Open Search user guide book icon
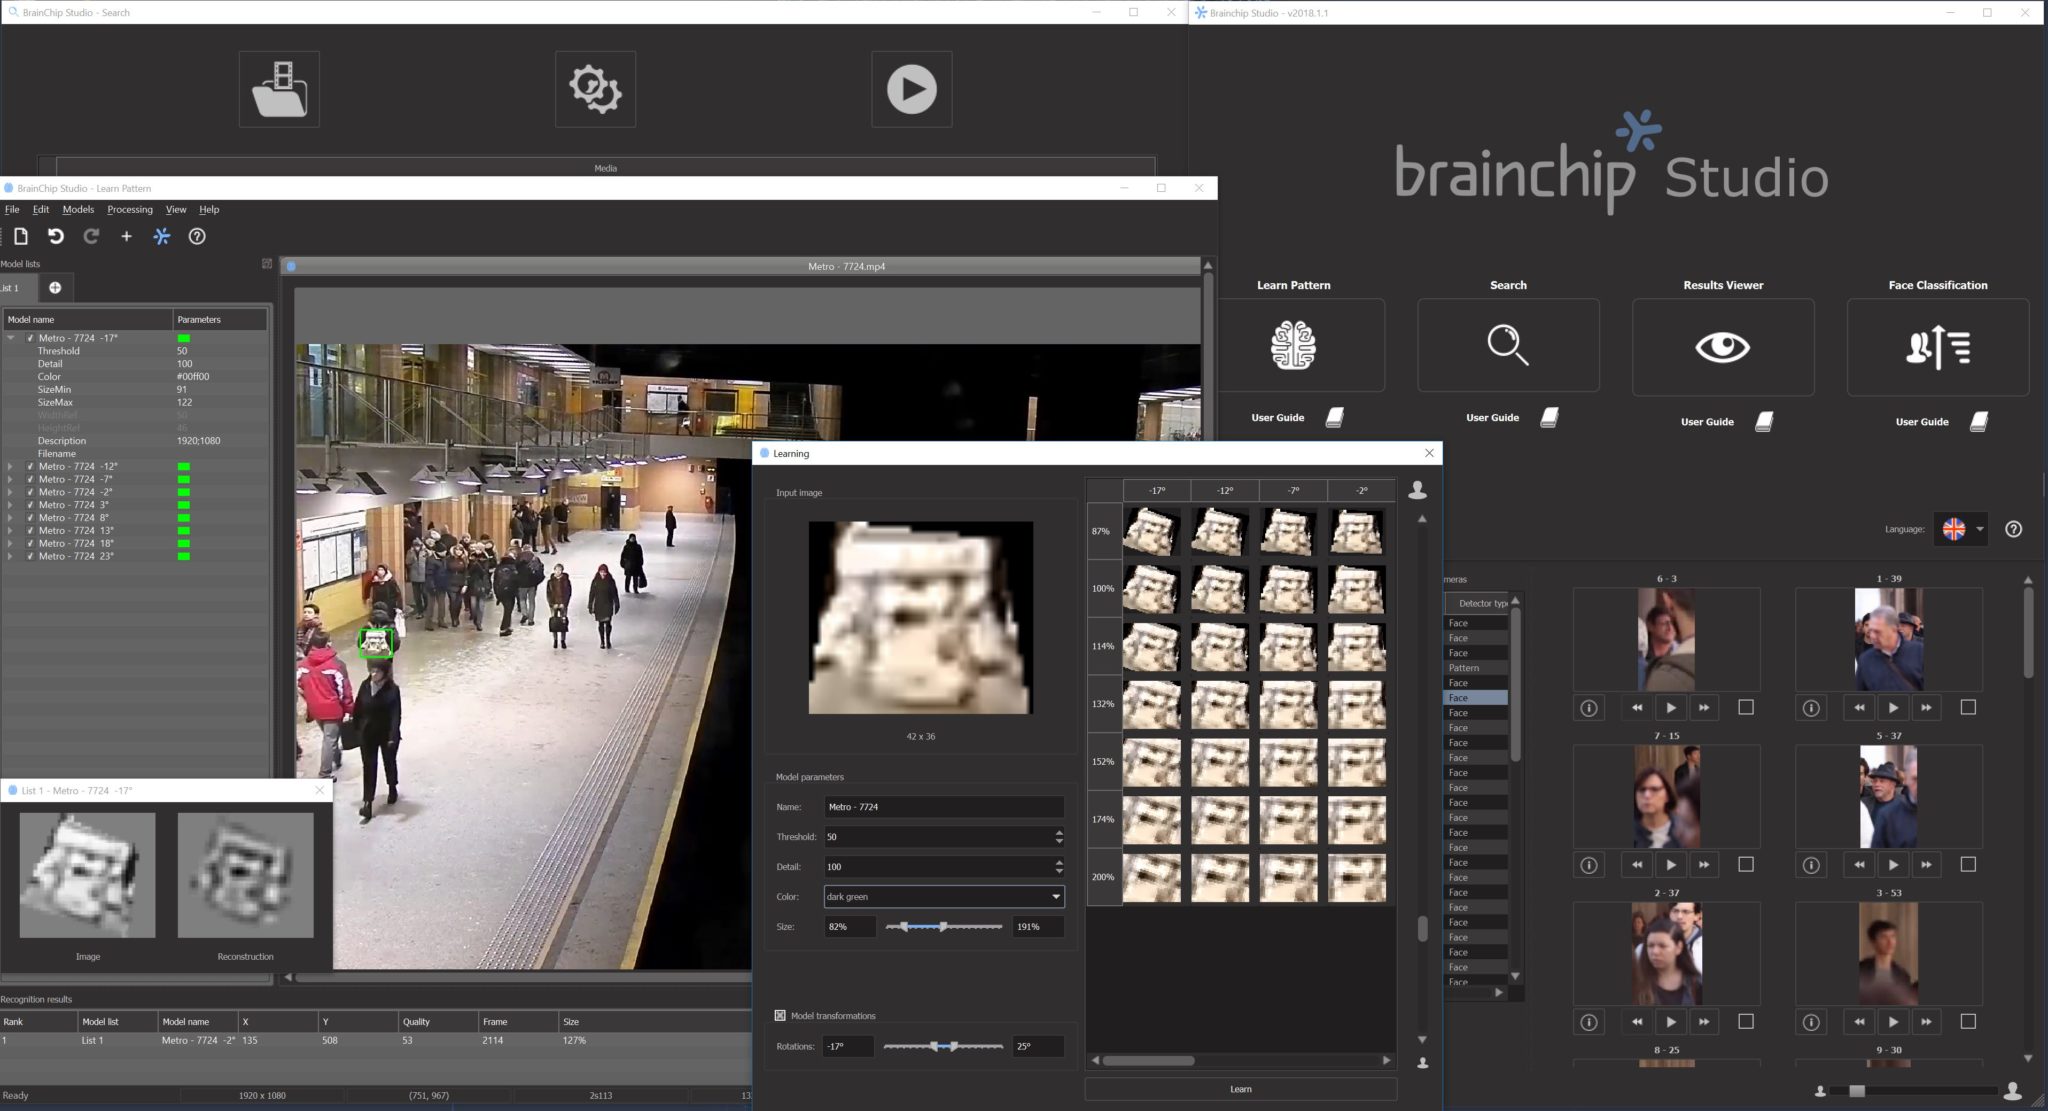The image size is (2048, 1111). (x=1550, y=418)
